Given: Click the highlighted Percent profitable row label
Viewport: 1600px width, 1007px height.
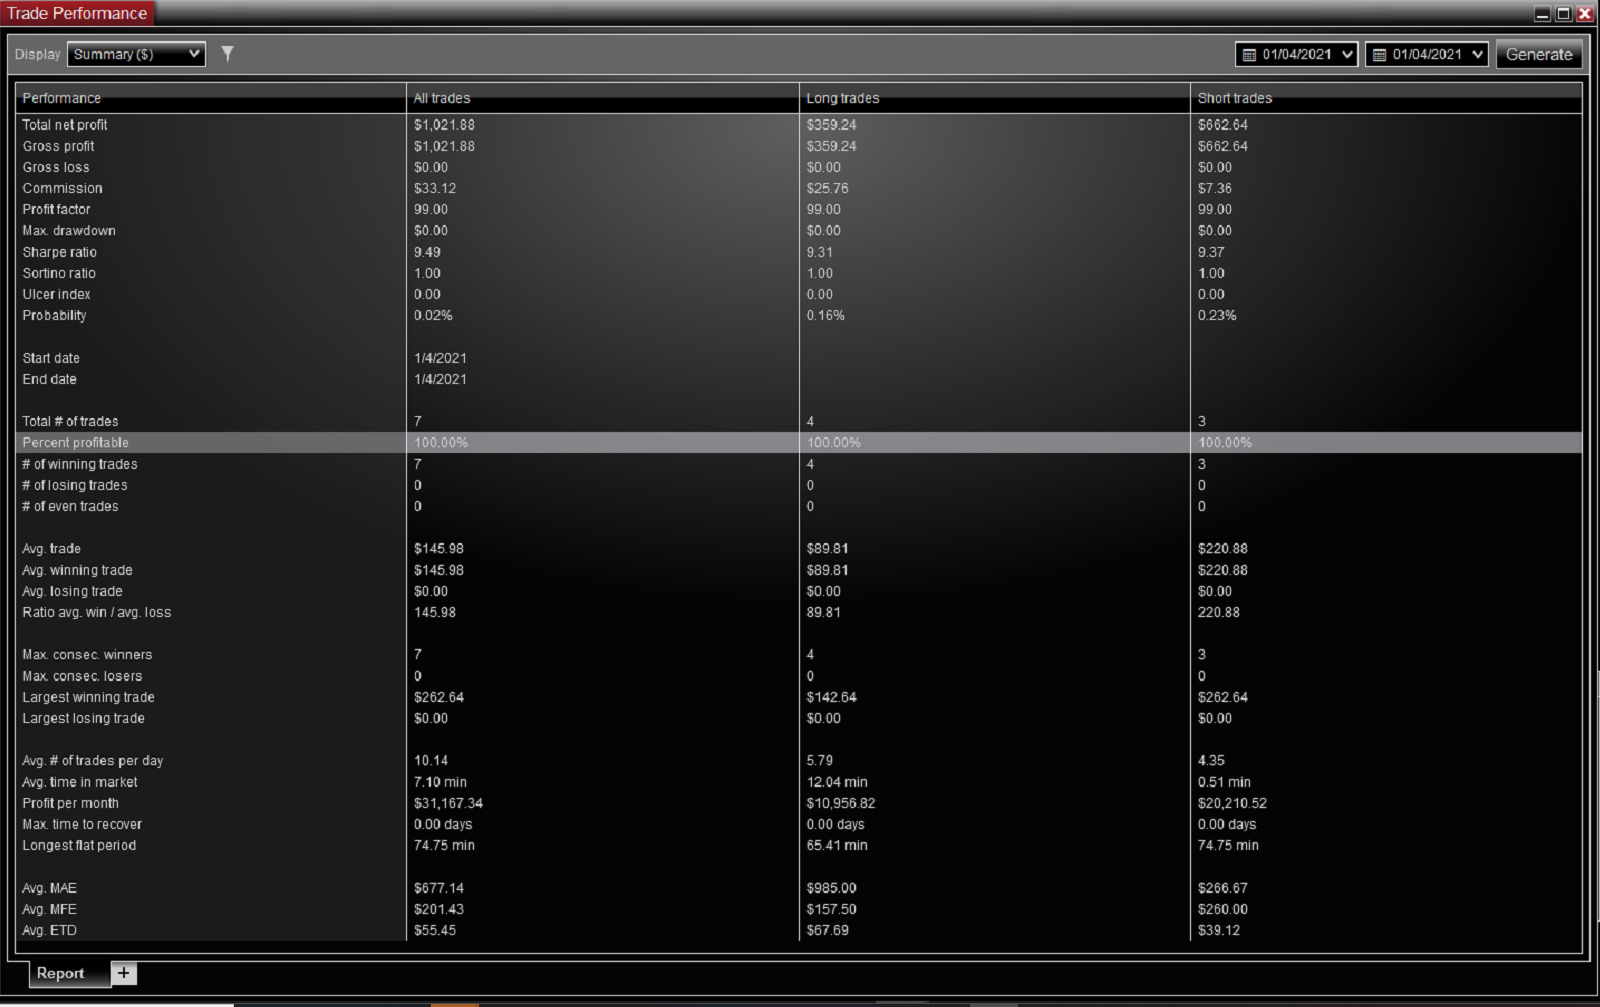Looking at the screenshot, I should tap(75, 442).
